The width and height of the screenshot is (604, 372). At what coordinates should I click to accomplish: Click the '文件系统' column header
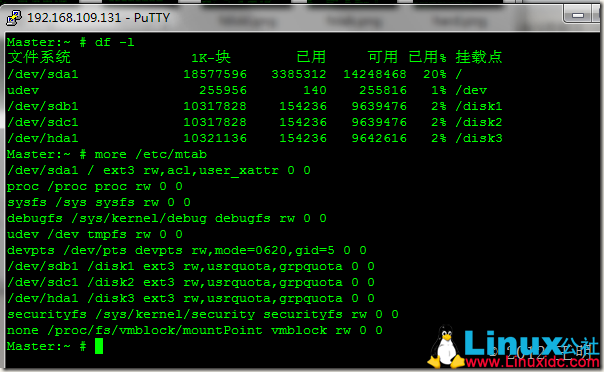[39, 57]
